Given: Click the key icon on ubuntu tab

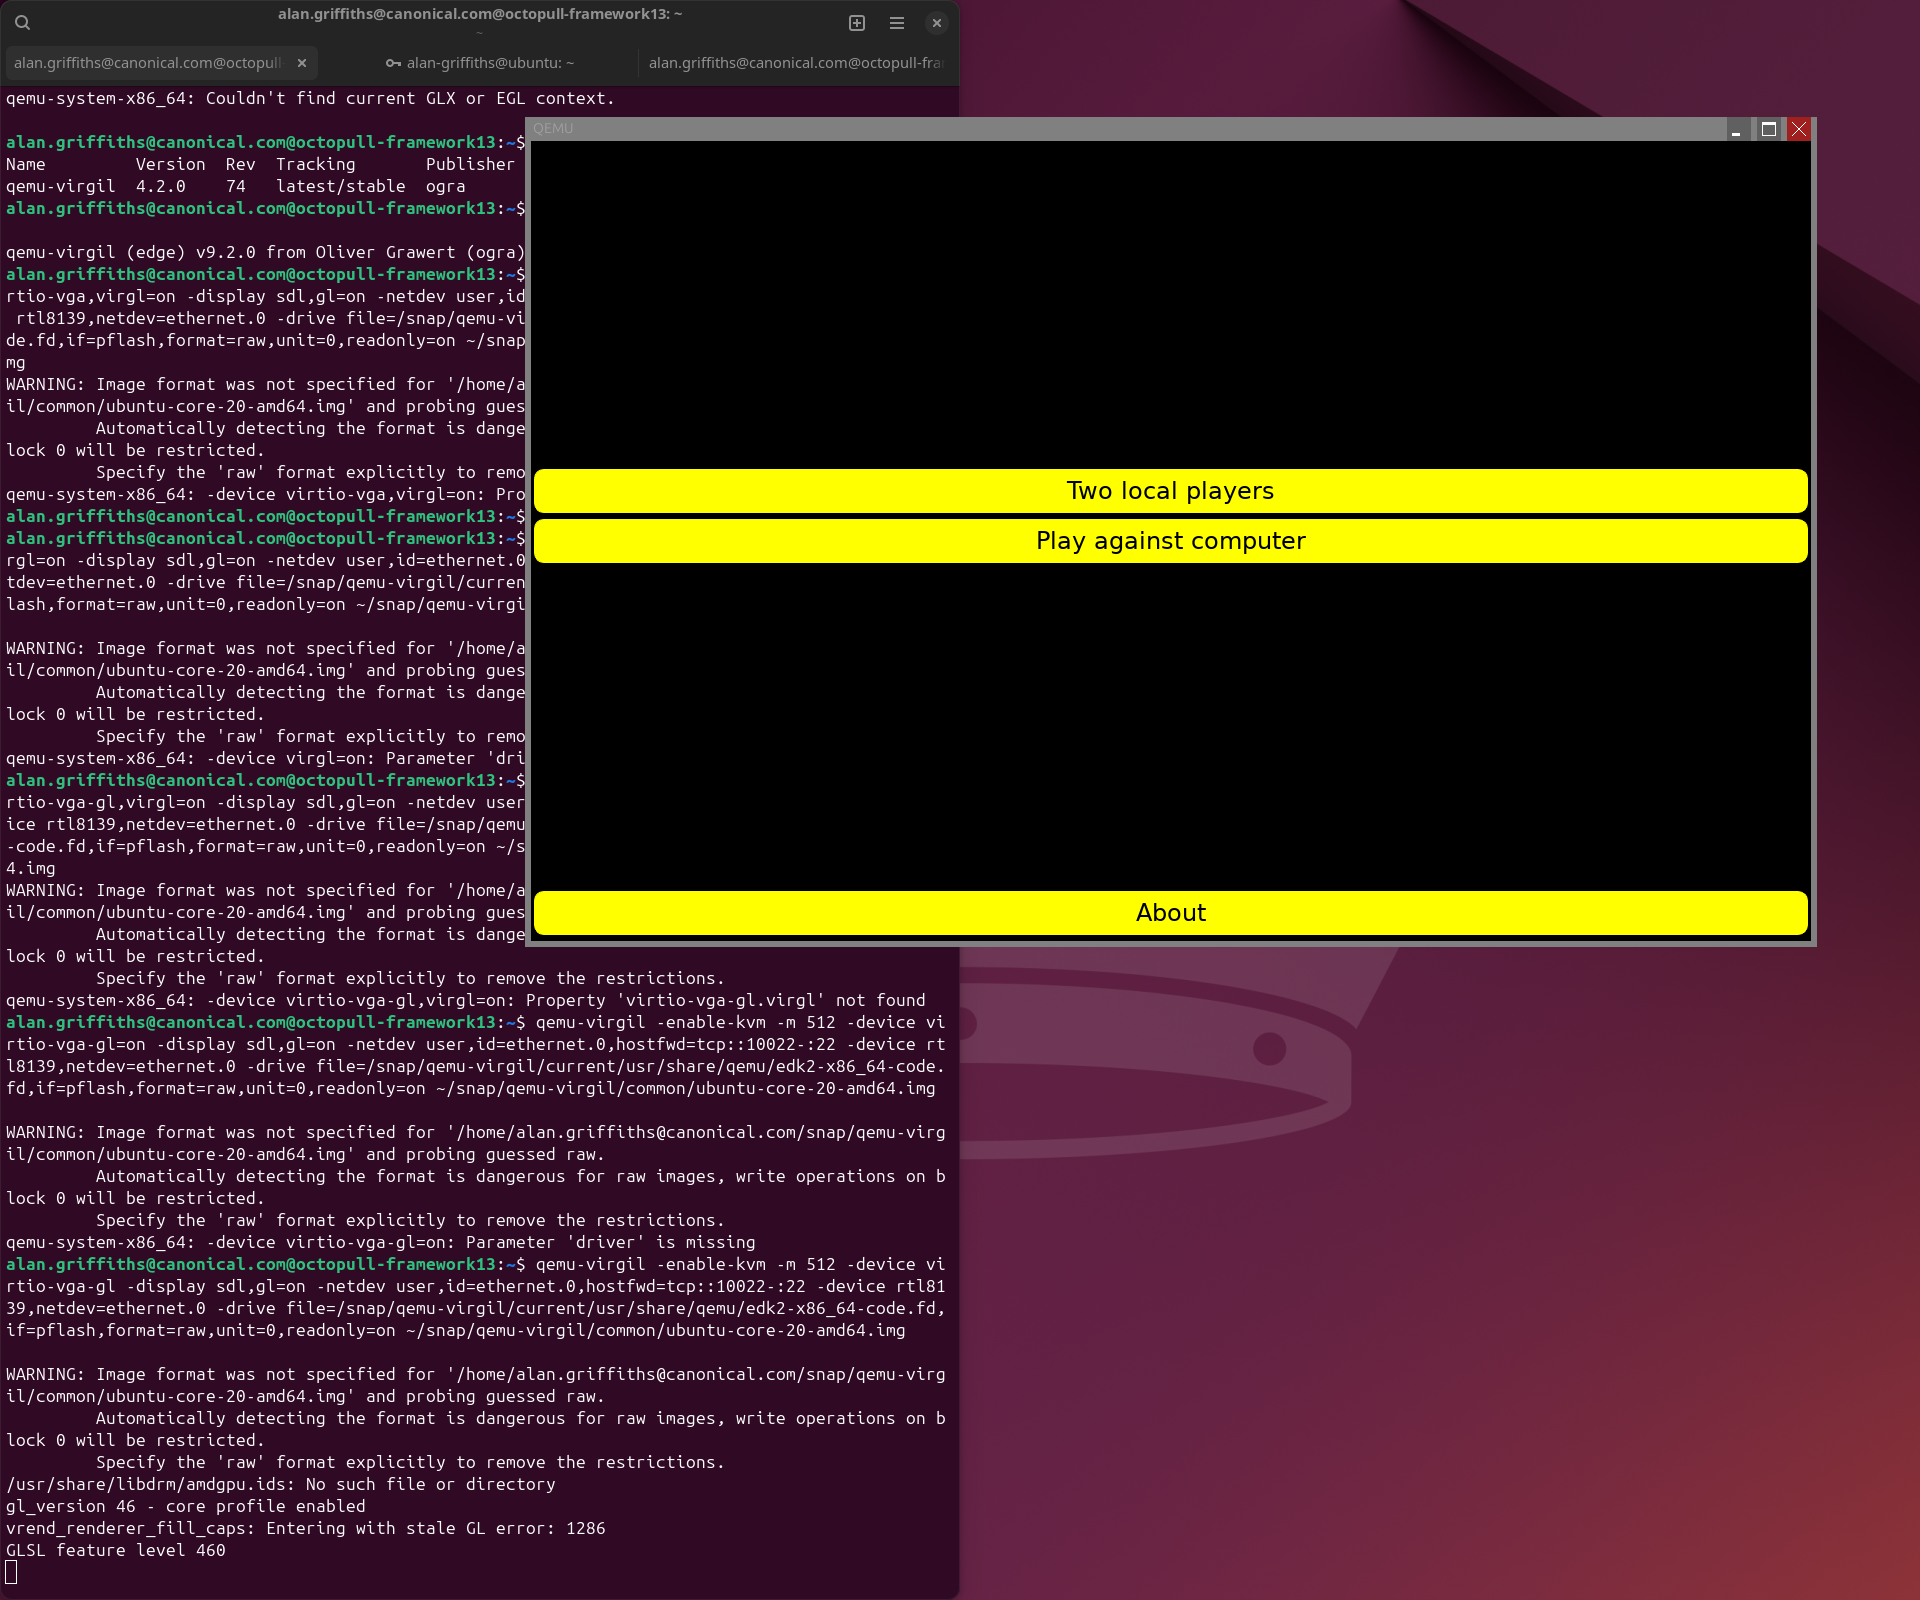Looking at the screenshot, I should 393,63.
